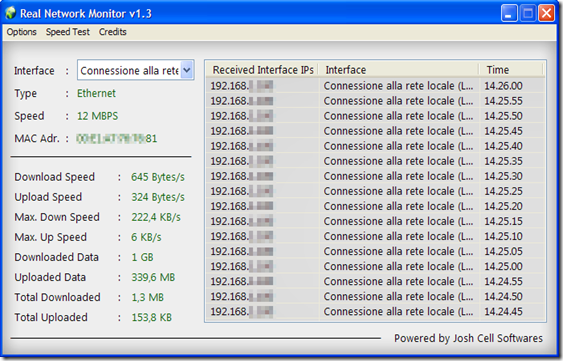Select the row with time 14.24.50
This screenshot has height=361, width=563.
375,297
